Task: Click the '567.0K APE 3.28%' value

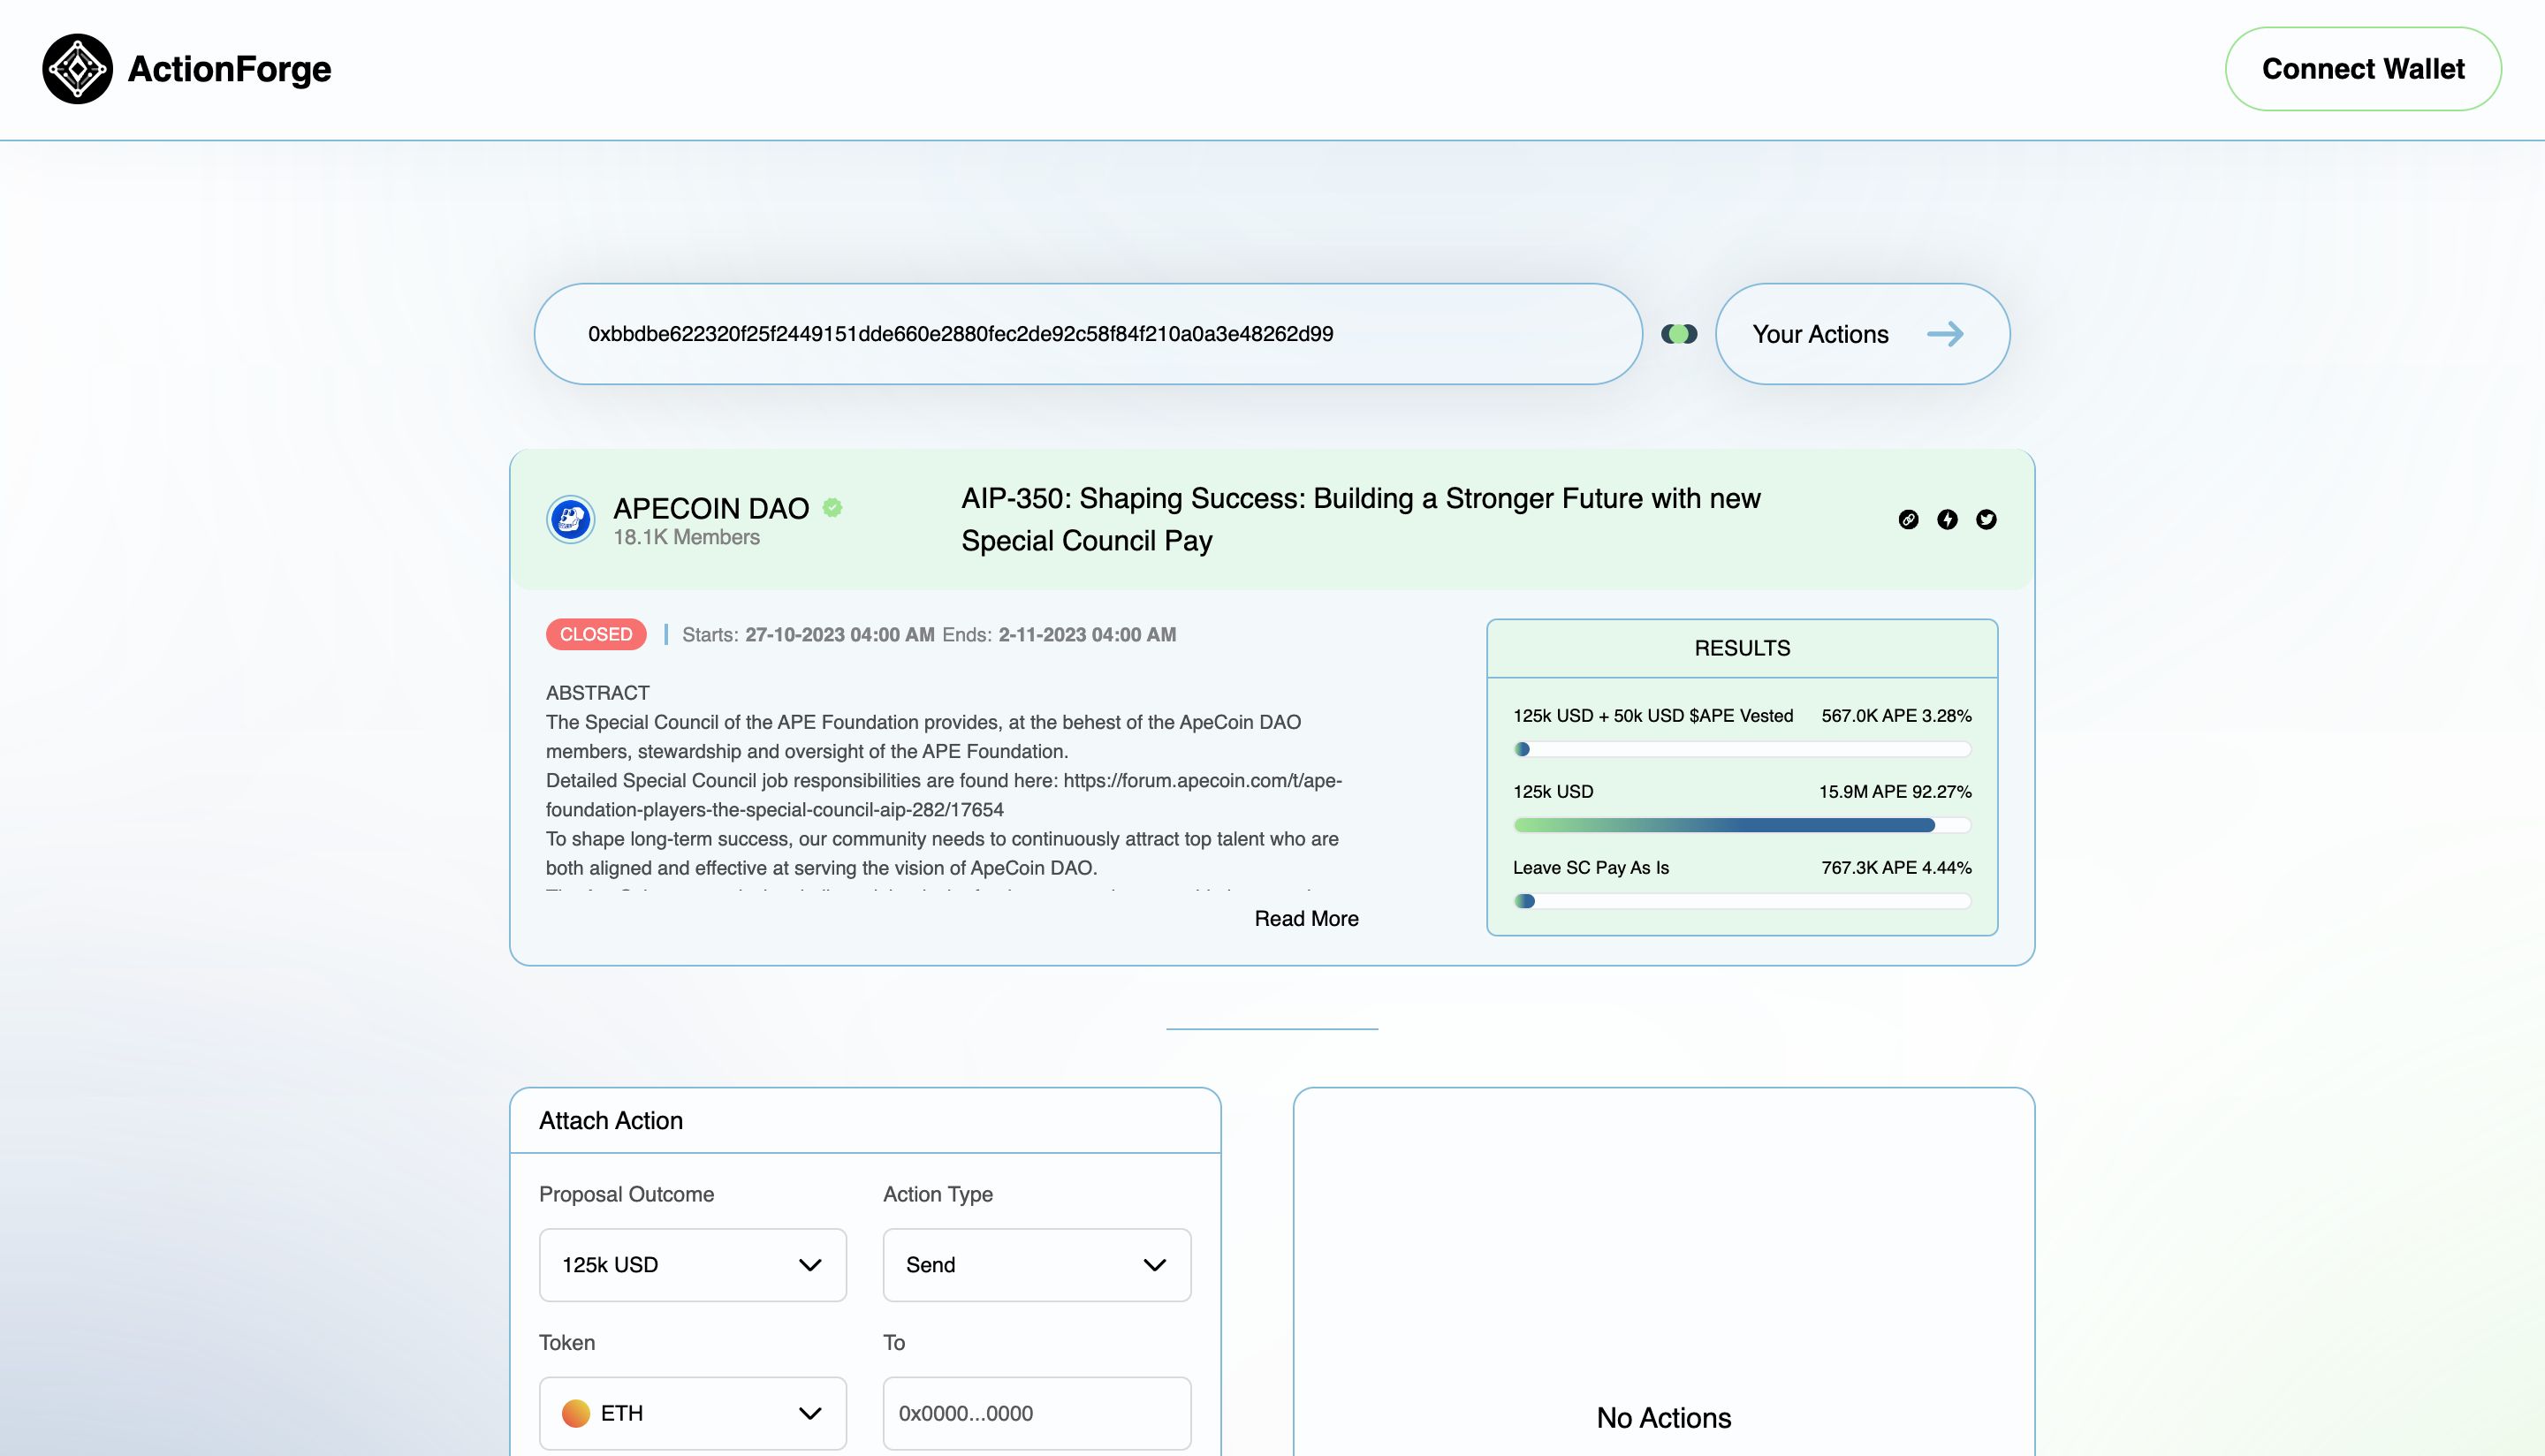Action: tap(1896, 715)
